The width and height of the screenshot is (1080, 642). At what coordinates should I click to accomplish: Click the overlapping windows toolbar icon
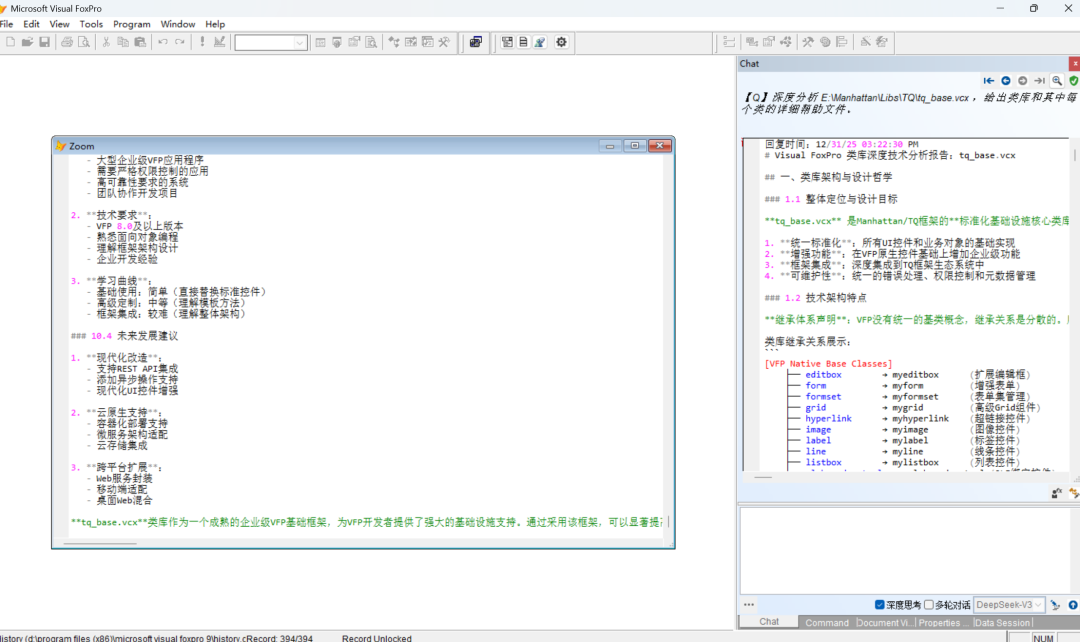click(x=475, y=42)
